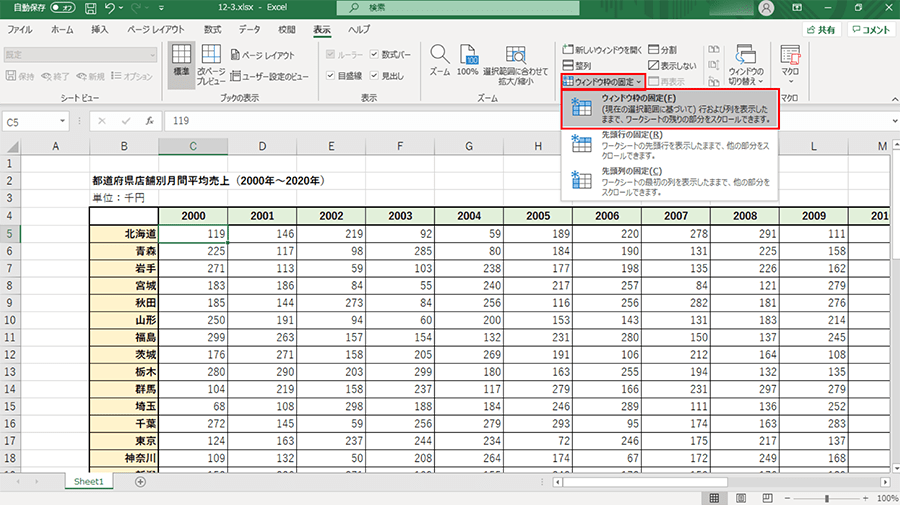Open the ホーム tab

click(62, 30)
